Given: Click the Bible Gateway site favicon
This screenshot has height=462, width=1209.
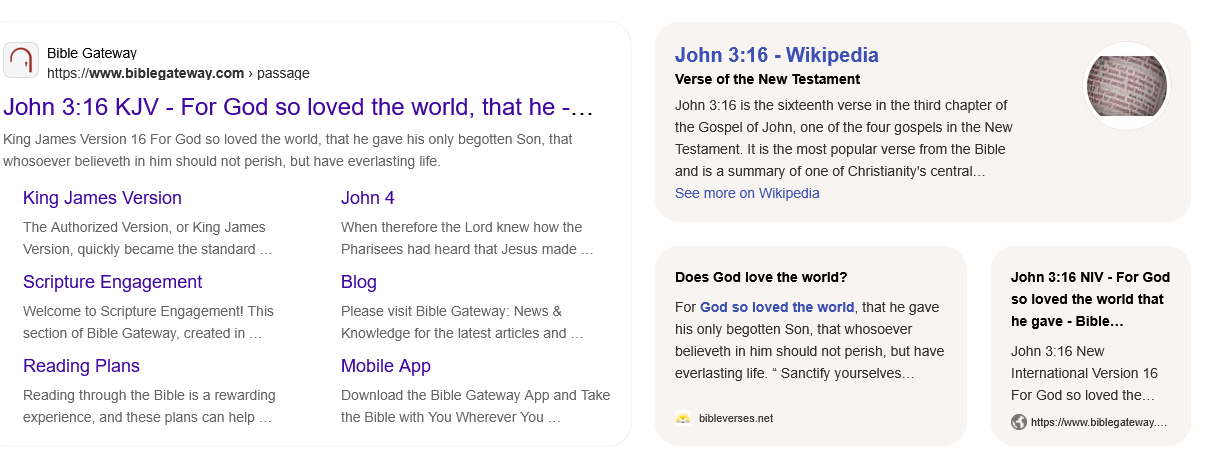Looking at the screenshot, I should 21,61.
